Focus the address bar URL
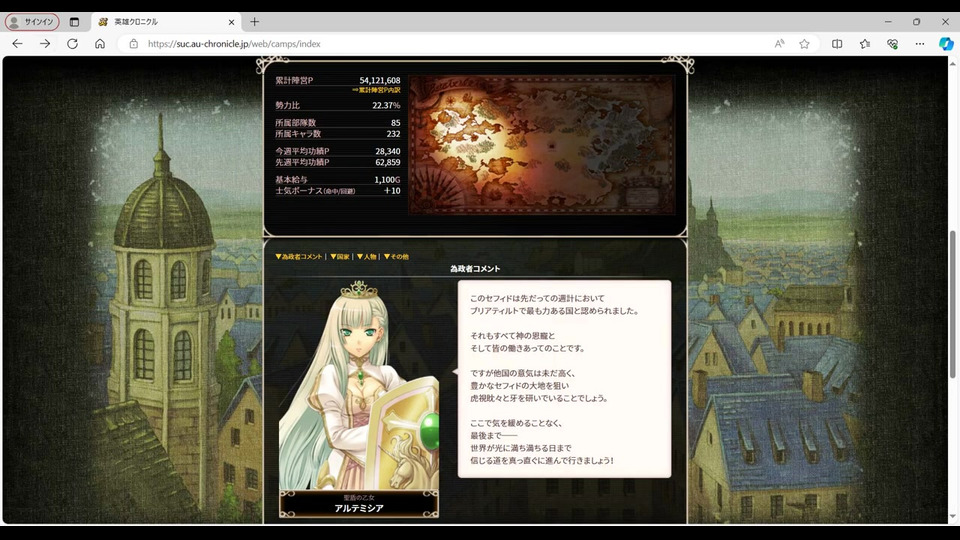The height and width of the screenshot is (540, 960). click(234, 43)
